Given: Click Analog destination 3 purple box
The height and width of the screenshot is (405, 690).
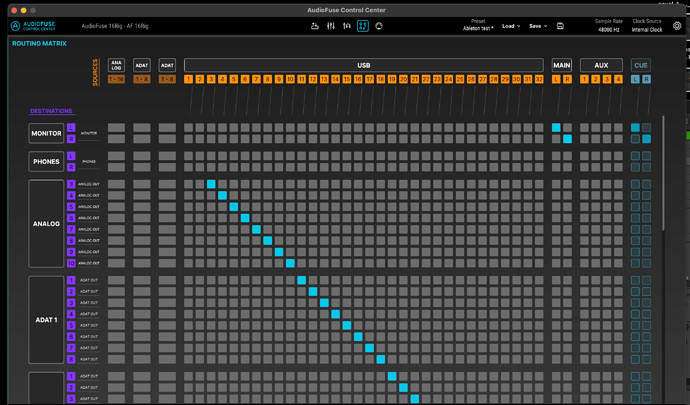Looking at the screenshot, I should 71,184.
